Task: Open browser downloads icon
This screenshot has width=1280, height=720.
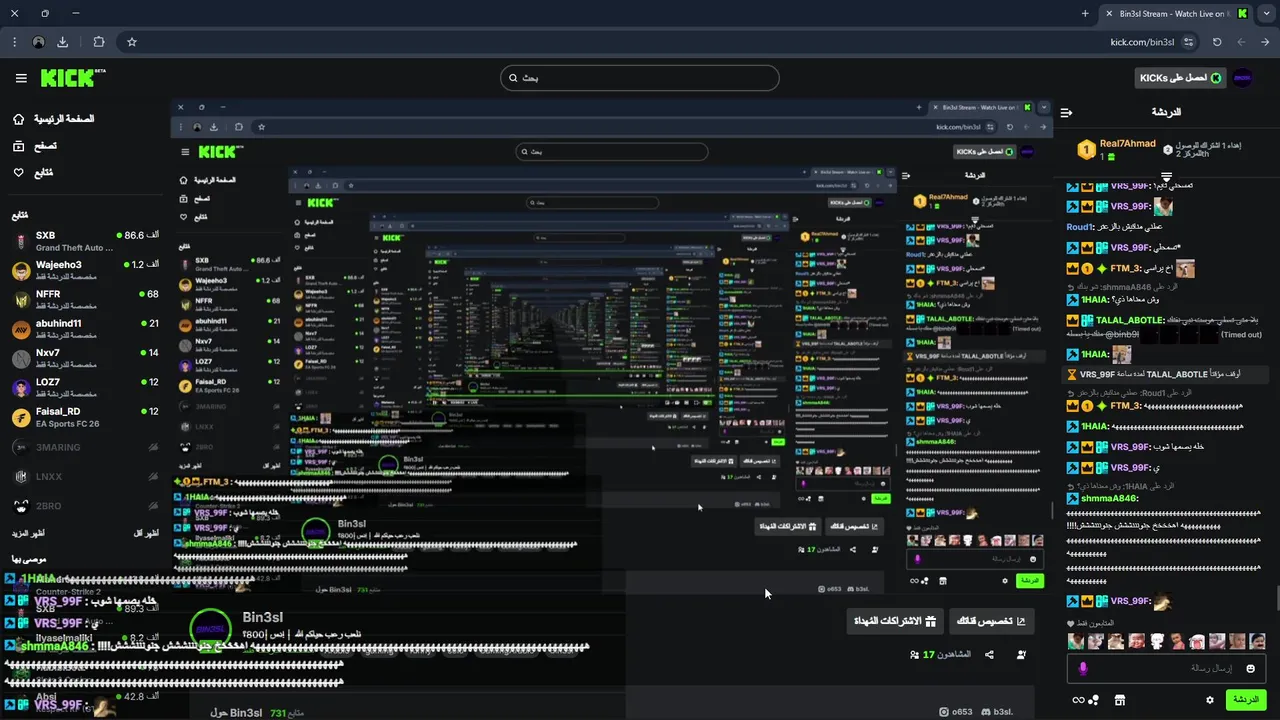Action: [63, 42]
